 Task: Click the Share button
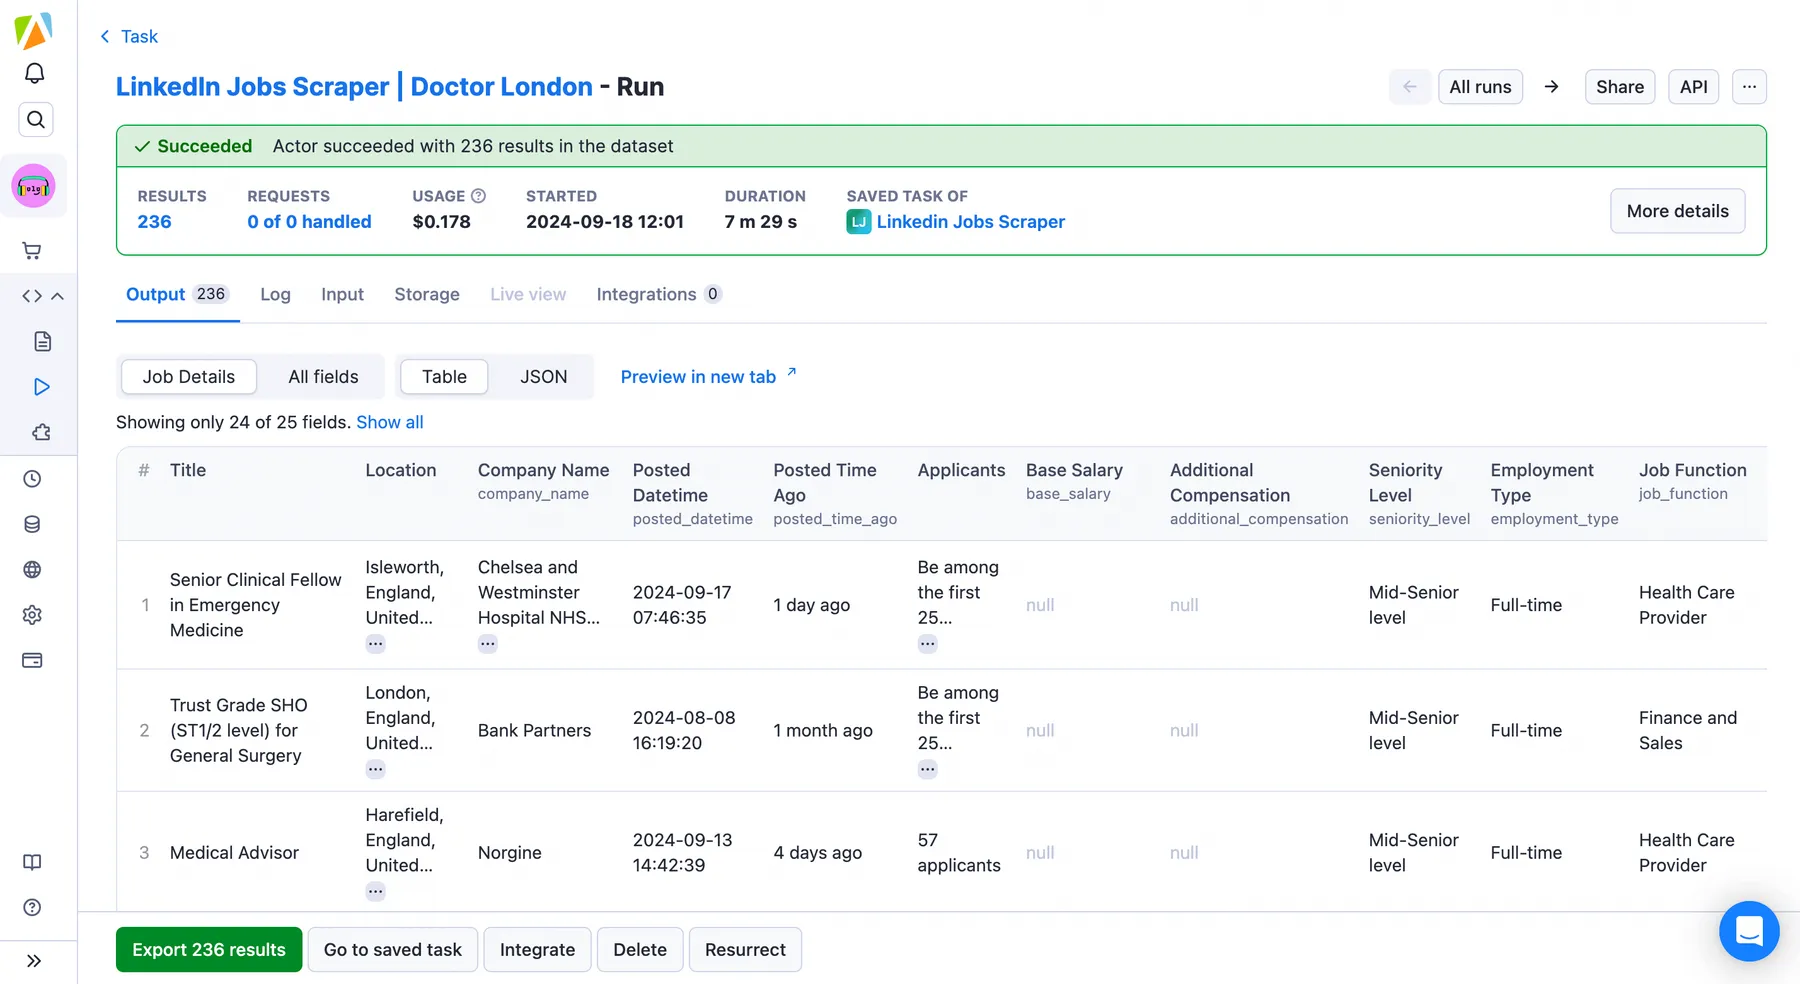(1620, 87)
